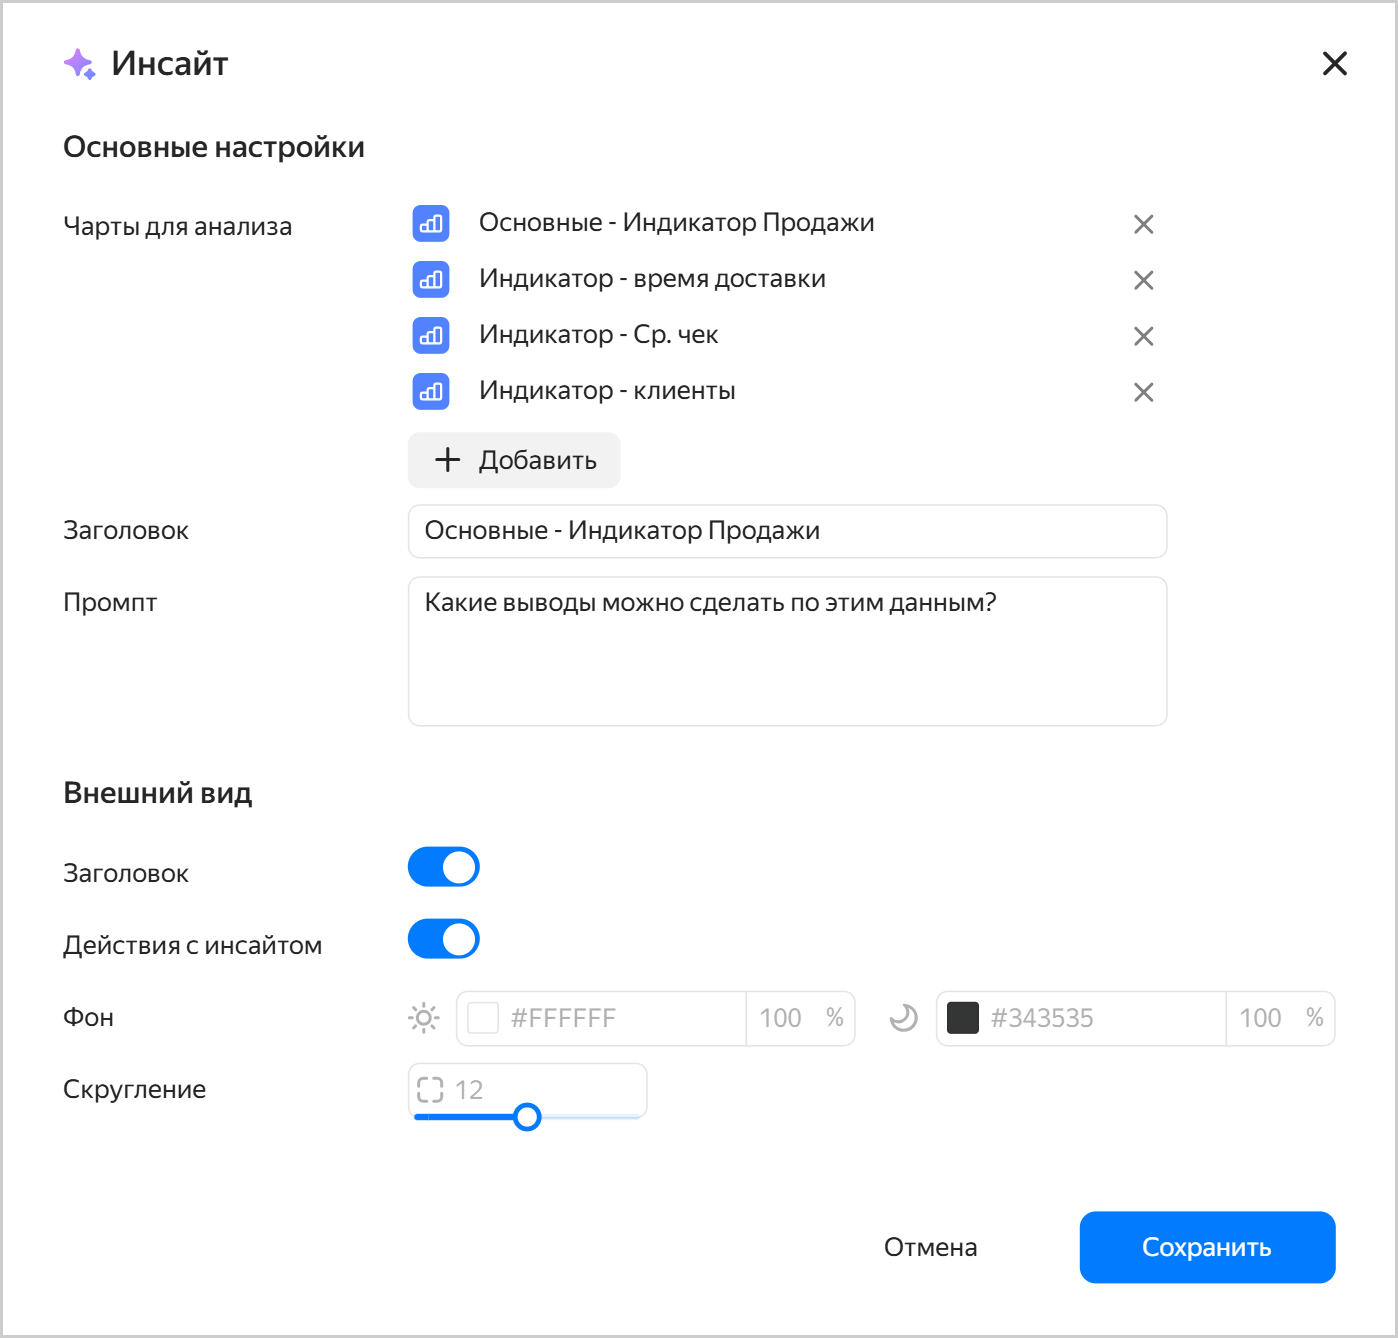1398x1338 pixels.
Task: Remove the 'Индикатор - Ср. чек' chart
Action: [x=1143, y=336]
